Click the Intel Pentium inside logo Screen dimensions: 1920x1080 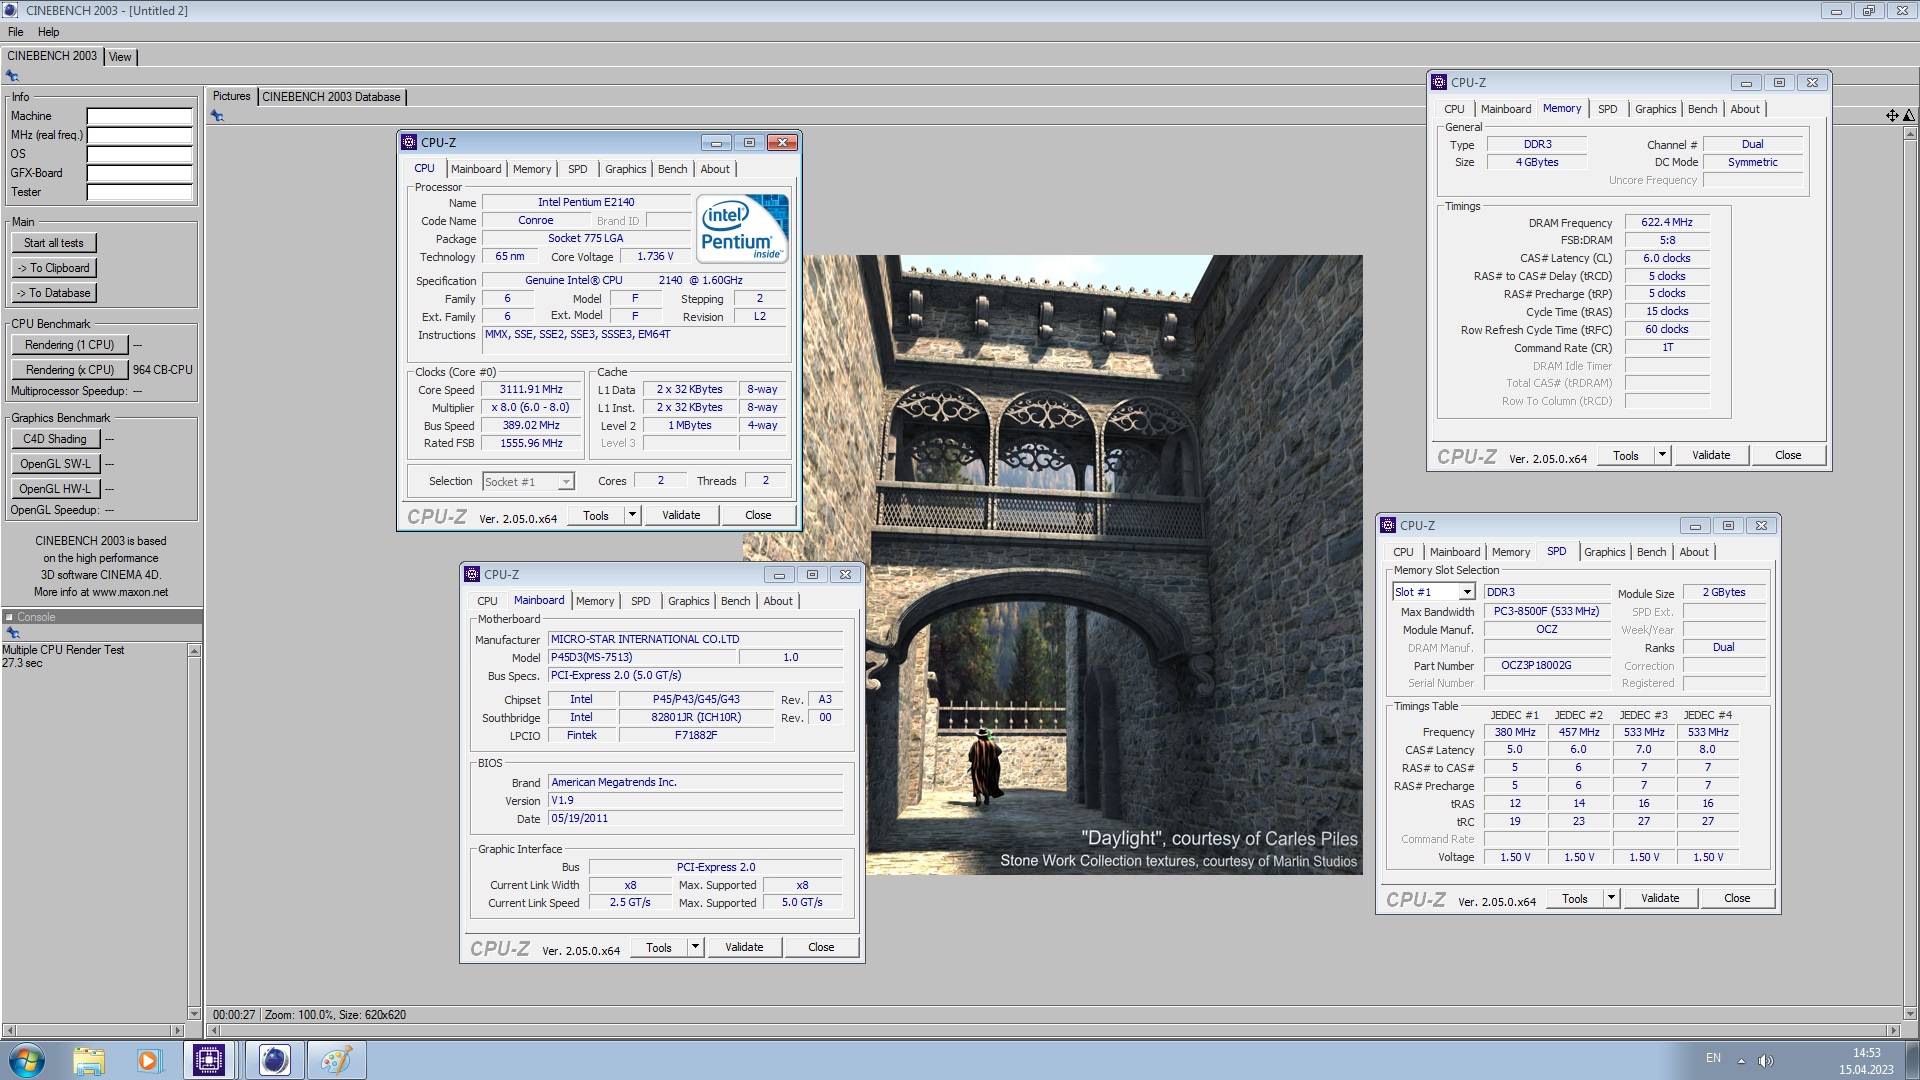[x=742, y=228]
